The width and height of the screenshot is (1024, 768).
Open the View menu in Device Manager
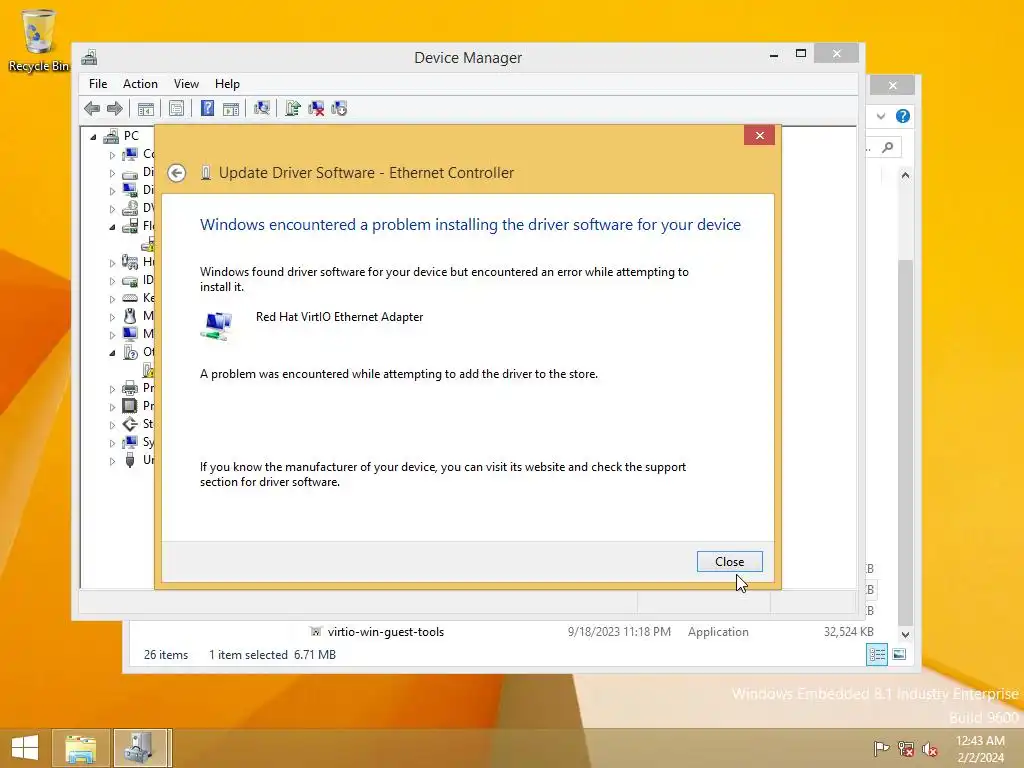[x=186, y=84]
